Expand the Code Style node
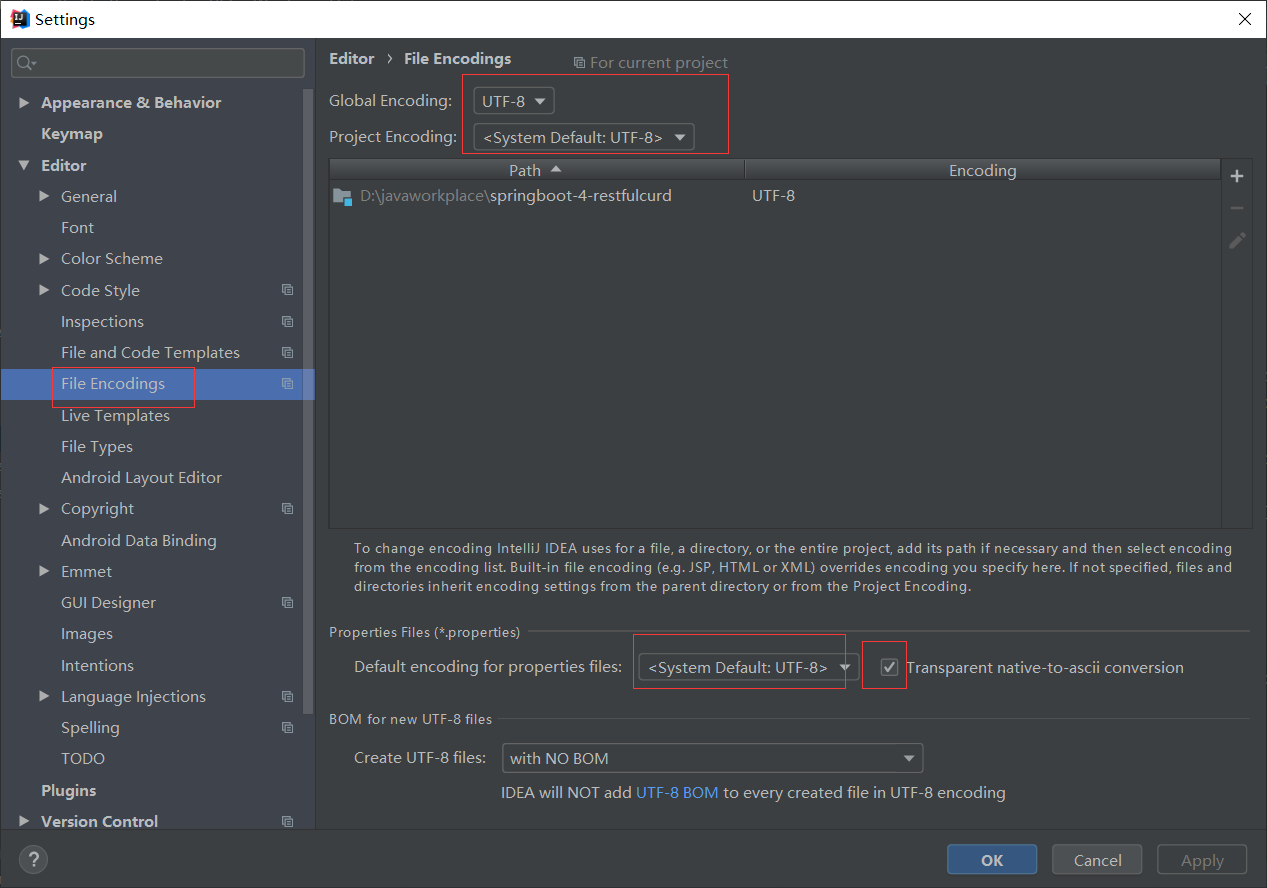Viewport: 1267px width, 888px height. tap(44, 290)
